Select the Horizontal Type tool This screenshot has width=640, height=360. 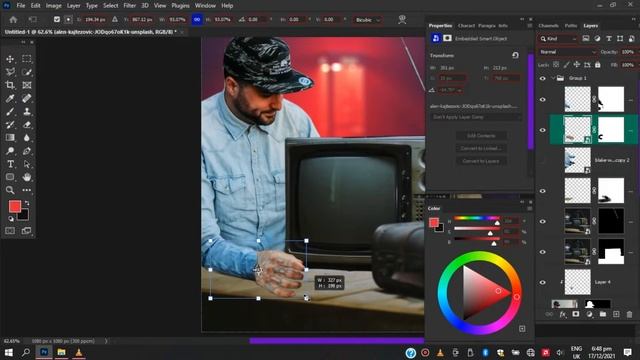point(10,164)
